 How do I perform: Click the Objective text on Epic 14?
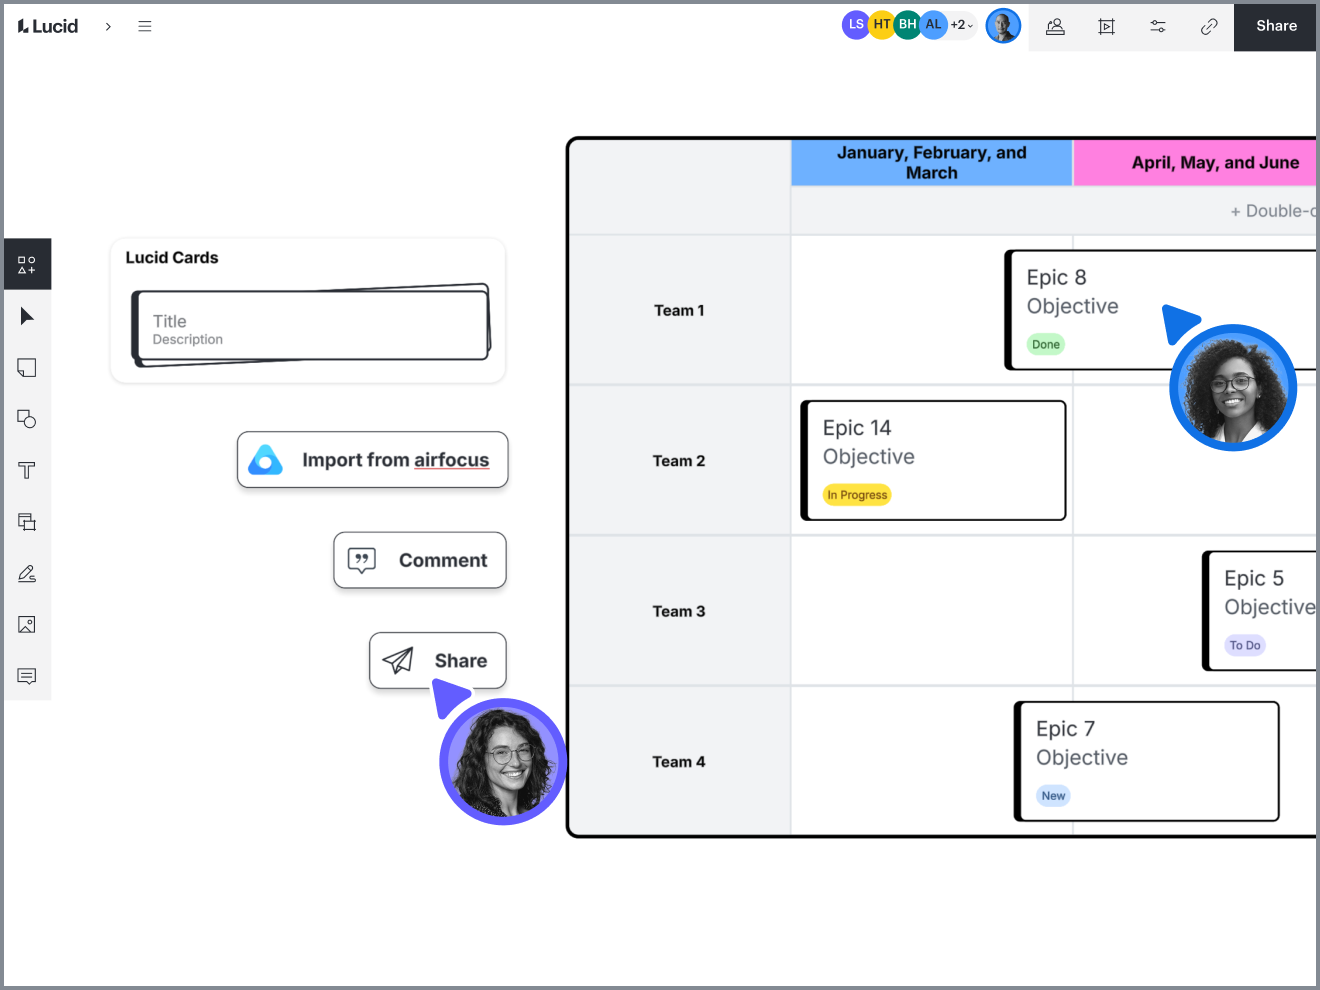click(x=869, y=457)
